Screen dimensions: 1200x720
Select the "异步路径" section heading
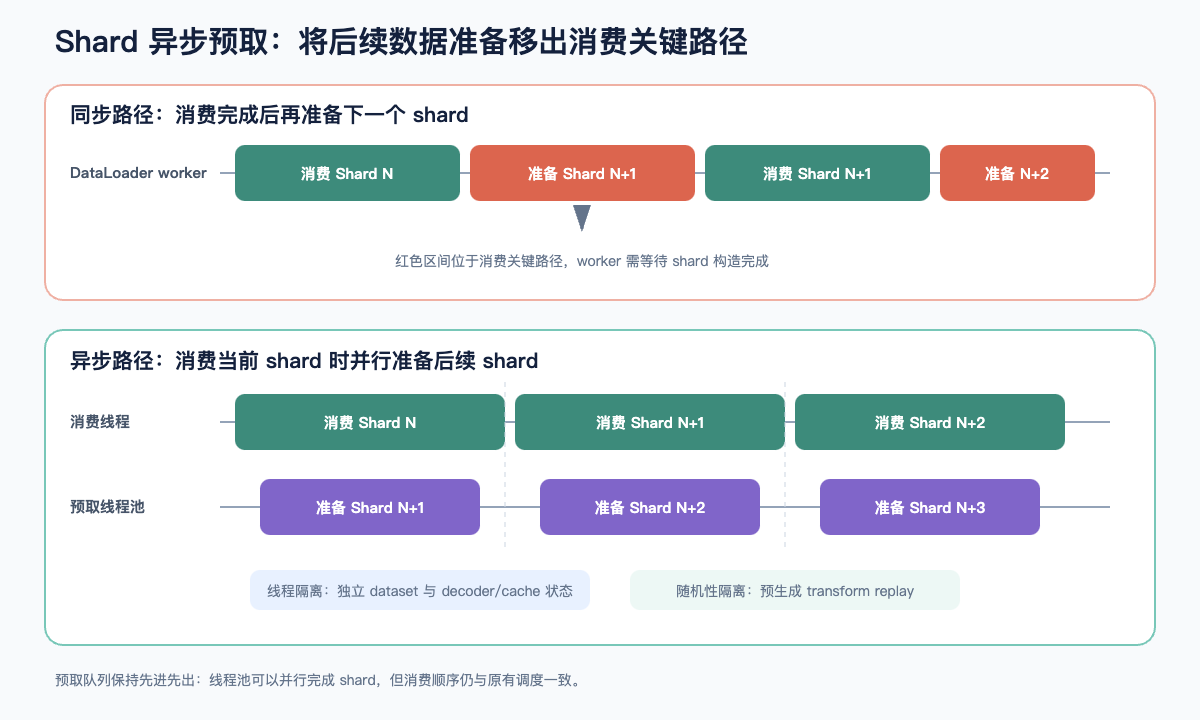(x=304, y=360)
